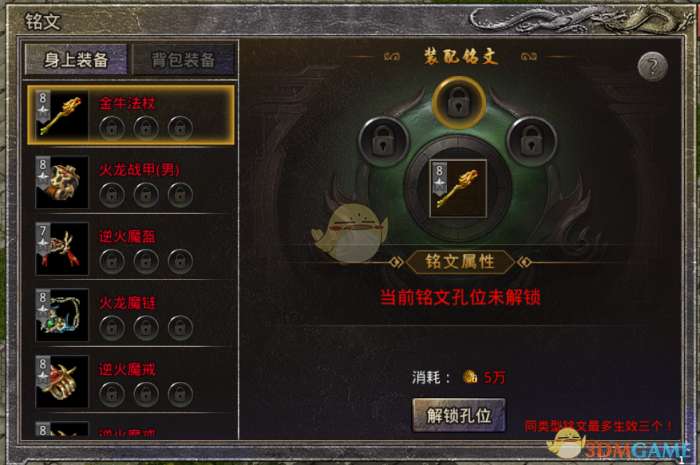Open the question mark help button

tap(652, 67)
